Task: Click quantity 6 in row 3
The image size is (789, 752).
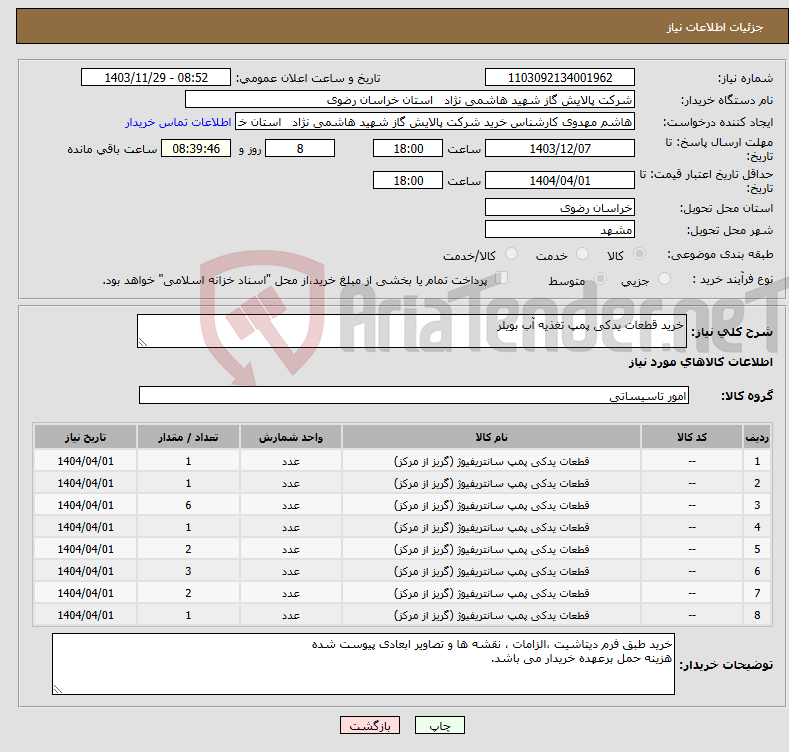Action: point(188,505)
